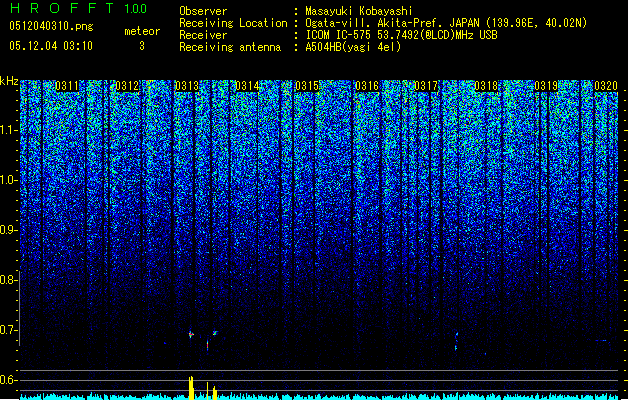Click the kHz axis unit label
Screen dimensions: 629x400
click(x=9, y=81)
